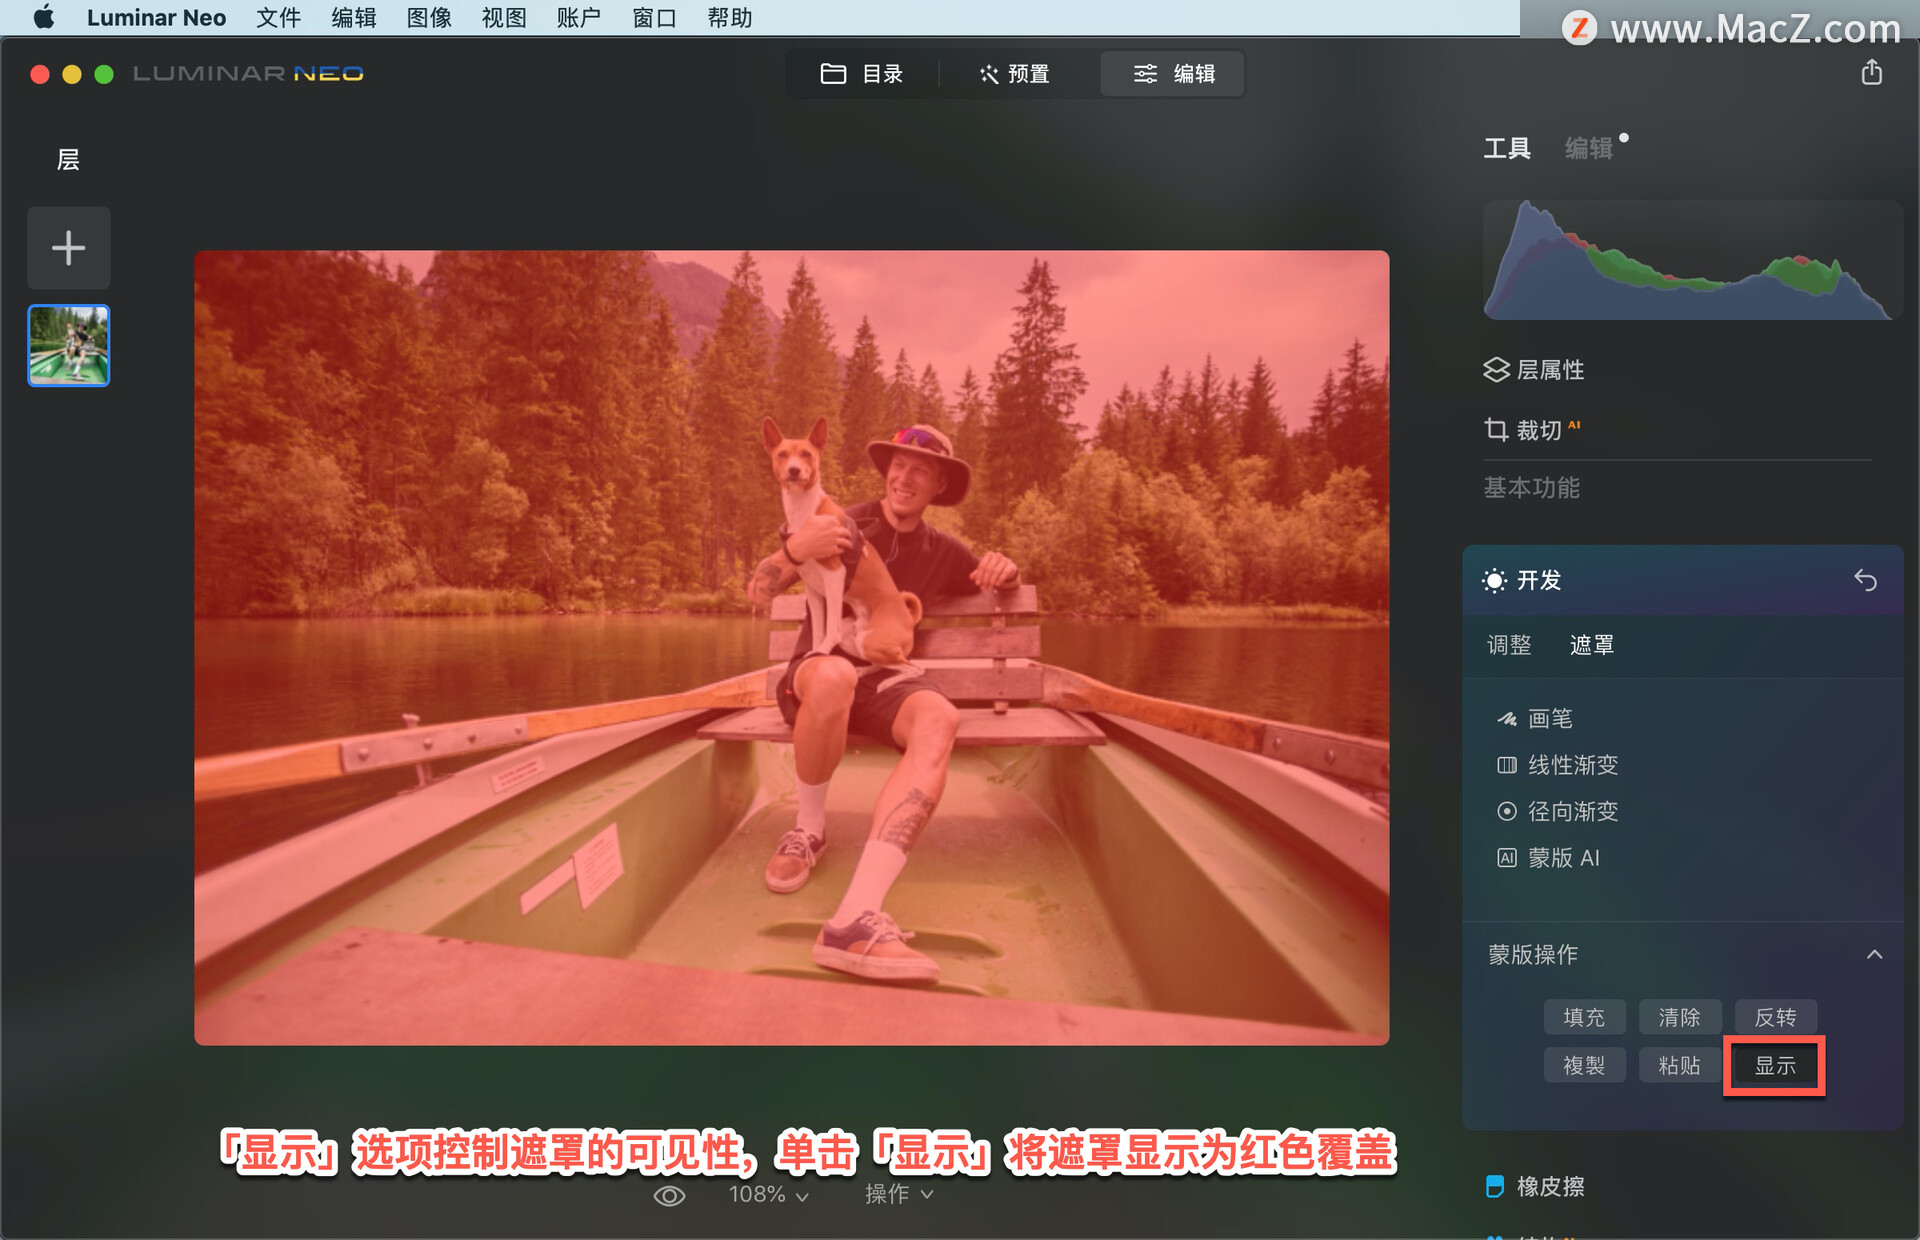Open the 文件 menu
Viewport: 1920px width, 1240px height.
click(278, 18)
